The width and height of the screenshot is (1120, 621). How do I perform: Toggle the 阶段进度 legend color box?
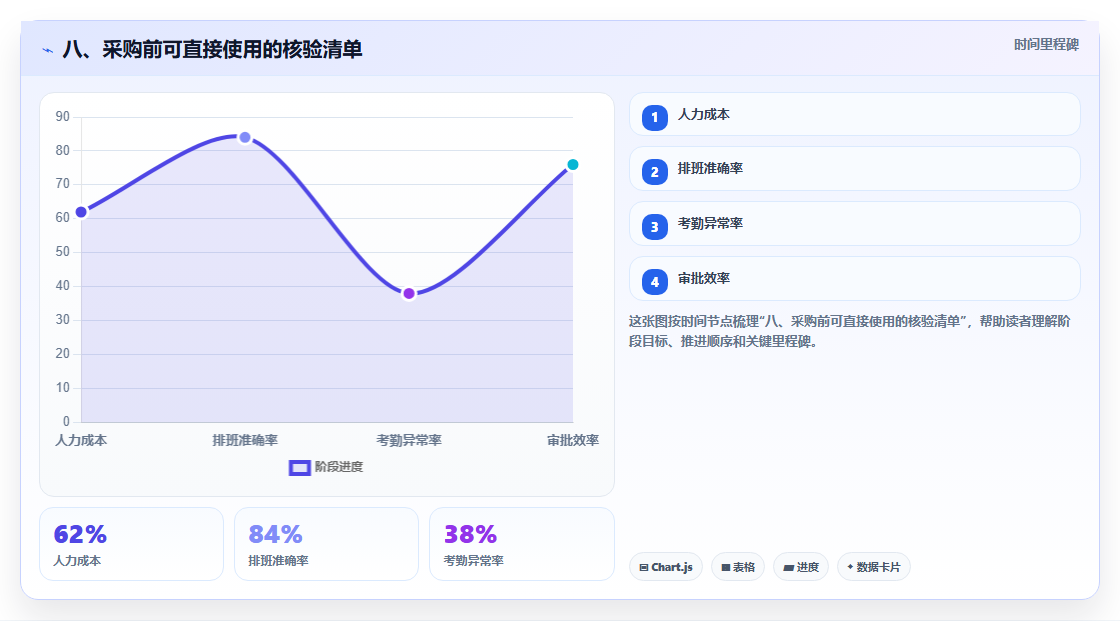click(x=299, y=467)
